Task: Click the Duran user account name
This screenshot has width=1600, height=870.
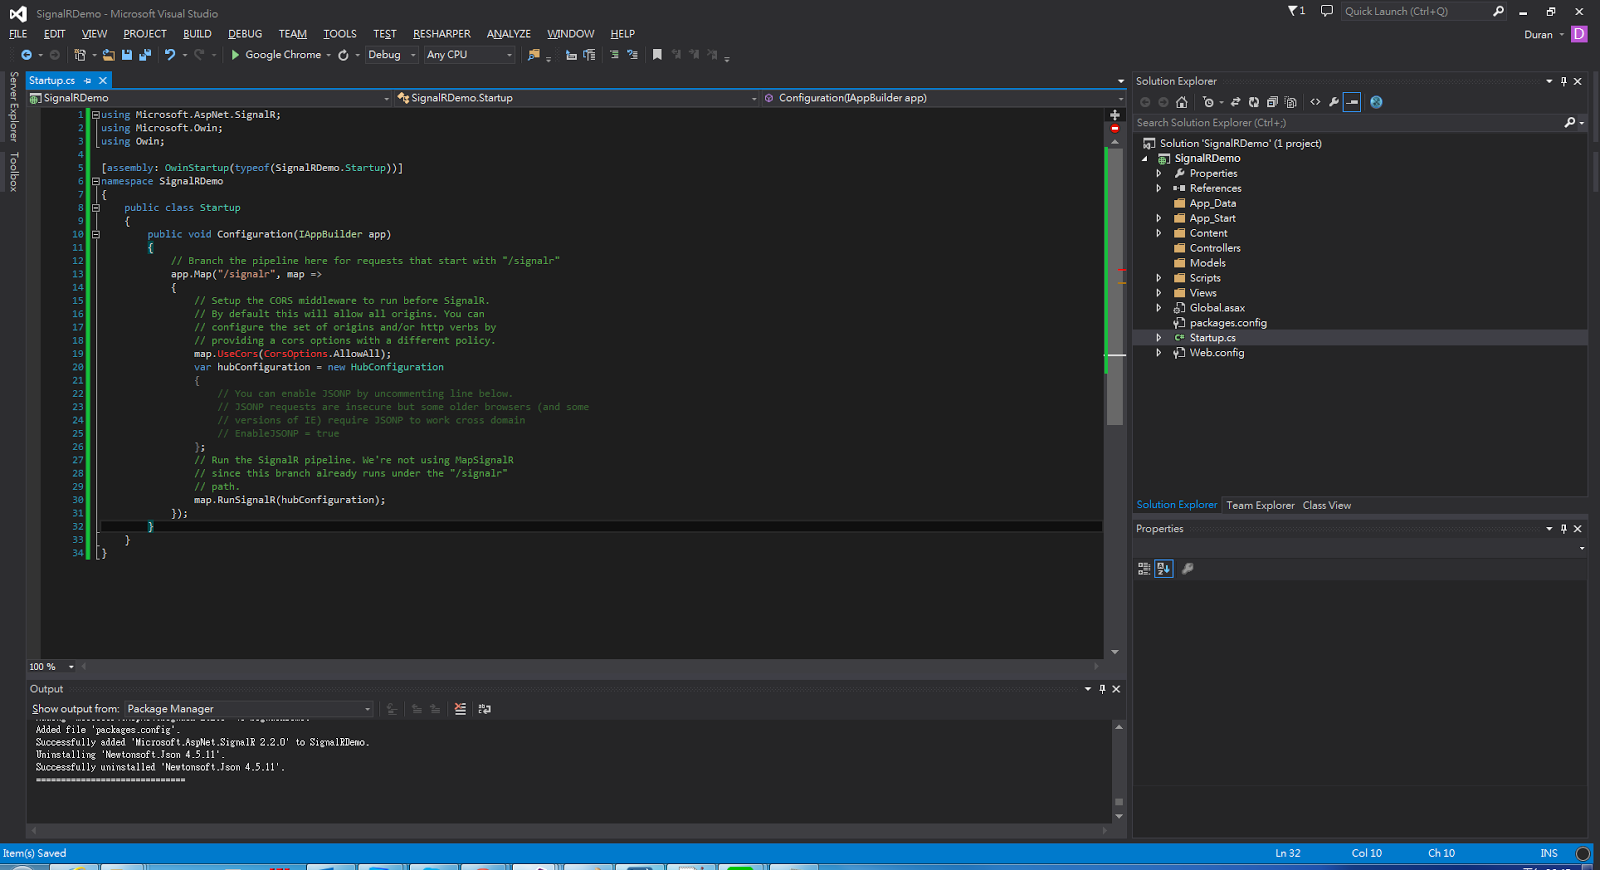Action: (1538, 35)
